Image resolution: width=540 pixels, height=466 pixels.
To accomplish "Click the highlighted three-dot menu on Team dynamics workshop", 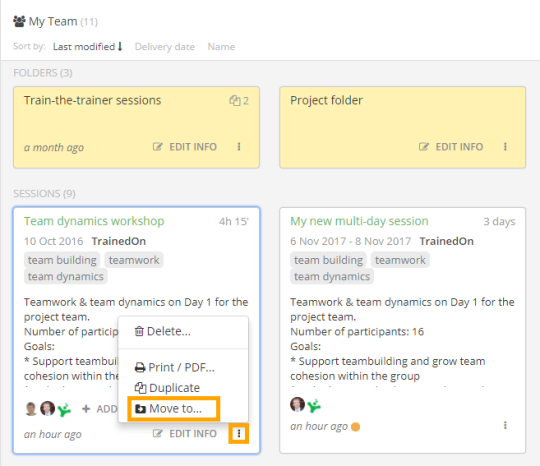I will point(239,433).
